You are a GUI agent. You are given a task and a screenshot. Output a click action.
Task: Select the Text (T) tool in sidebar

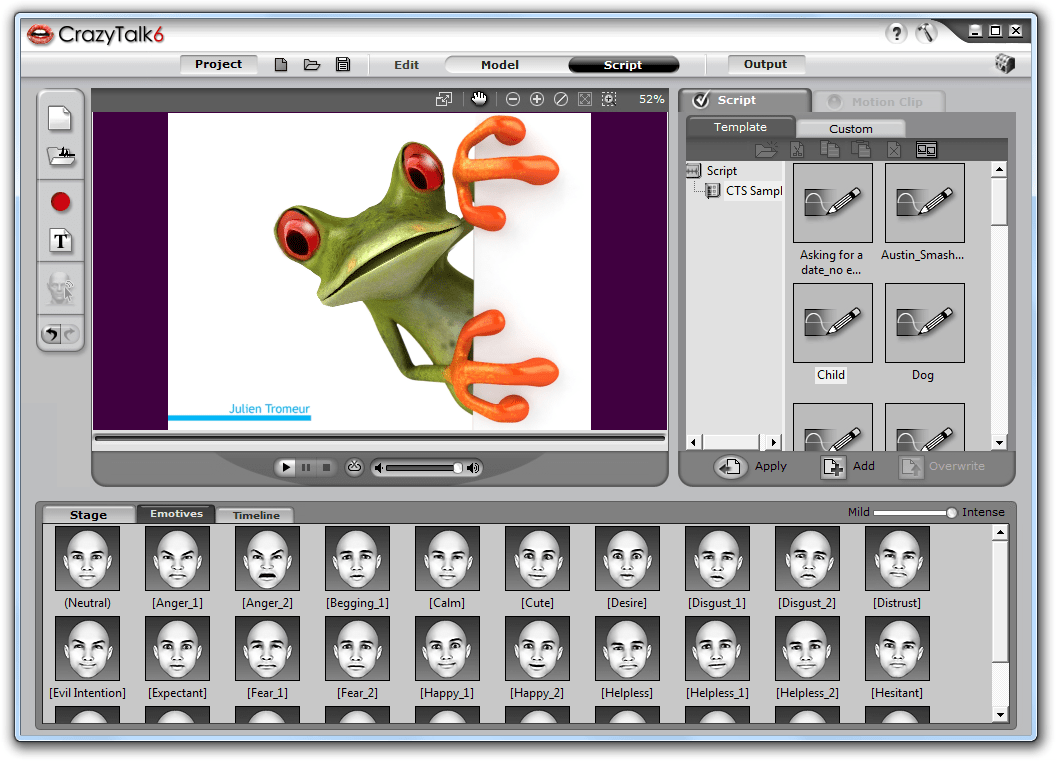click(61, 240)
